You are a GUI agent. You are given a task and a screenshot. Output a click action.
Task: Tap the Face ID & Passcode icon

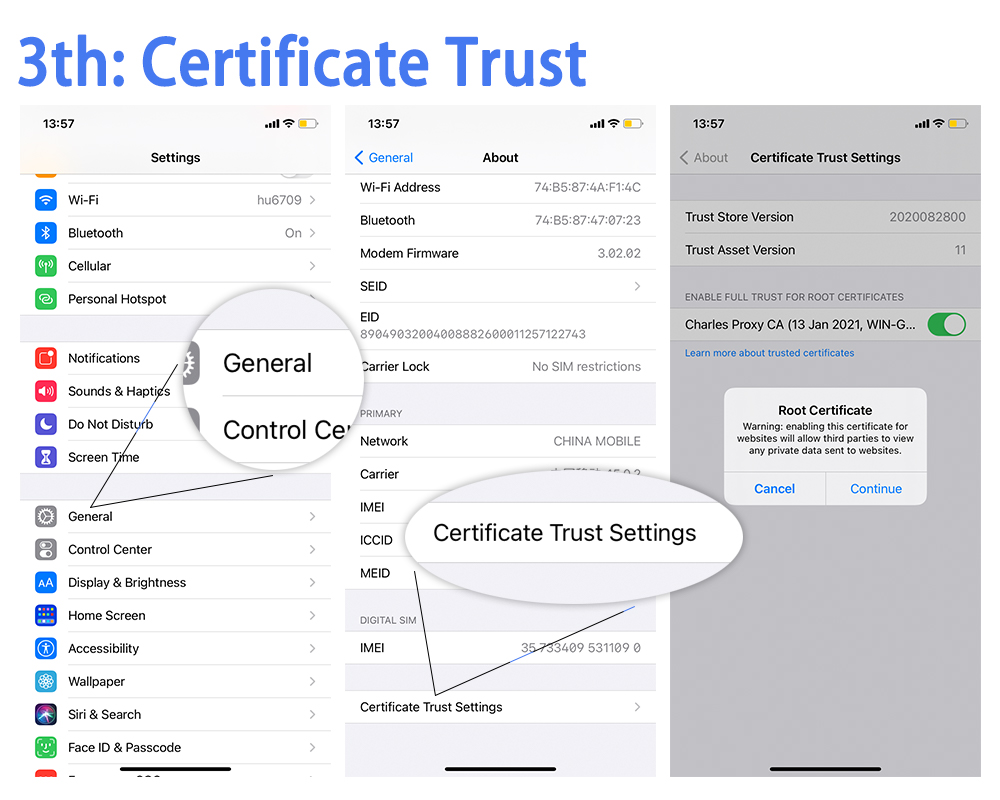(46, 748)
